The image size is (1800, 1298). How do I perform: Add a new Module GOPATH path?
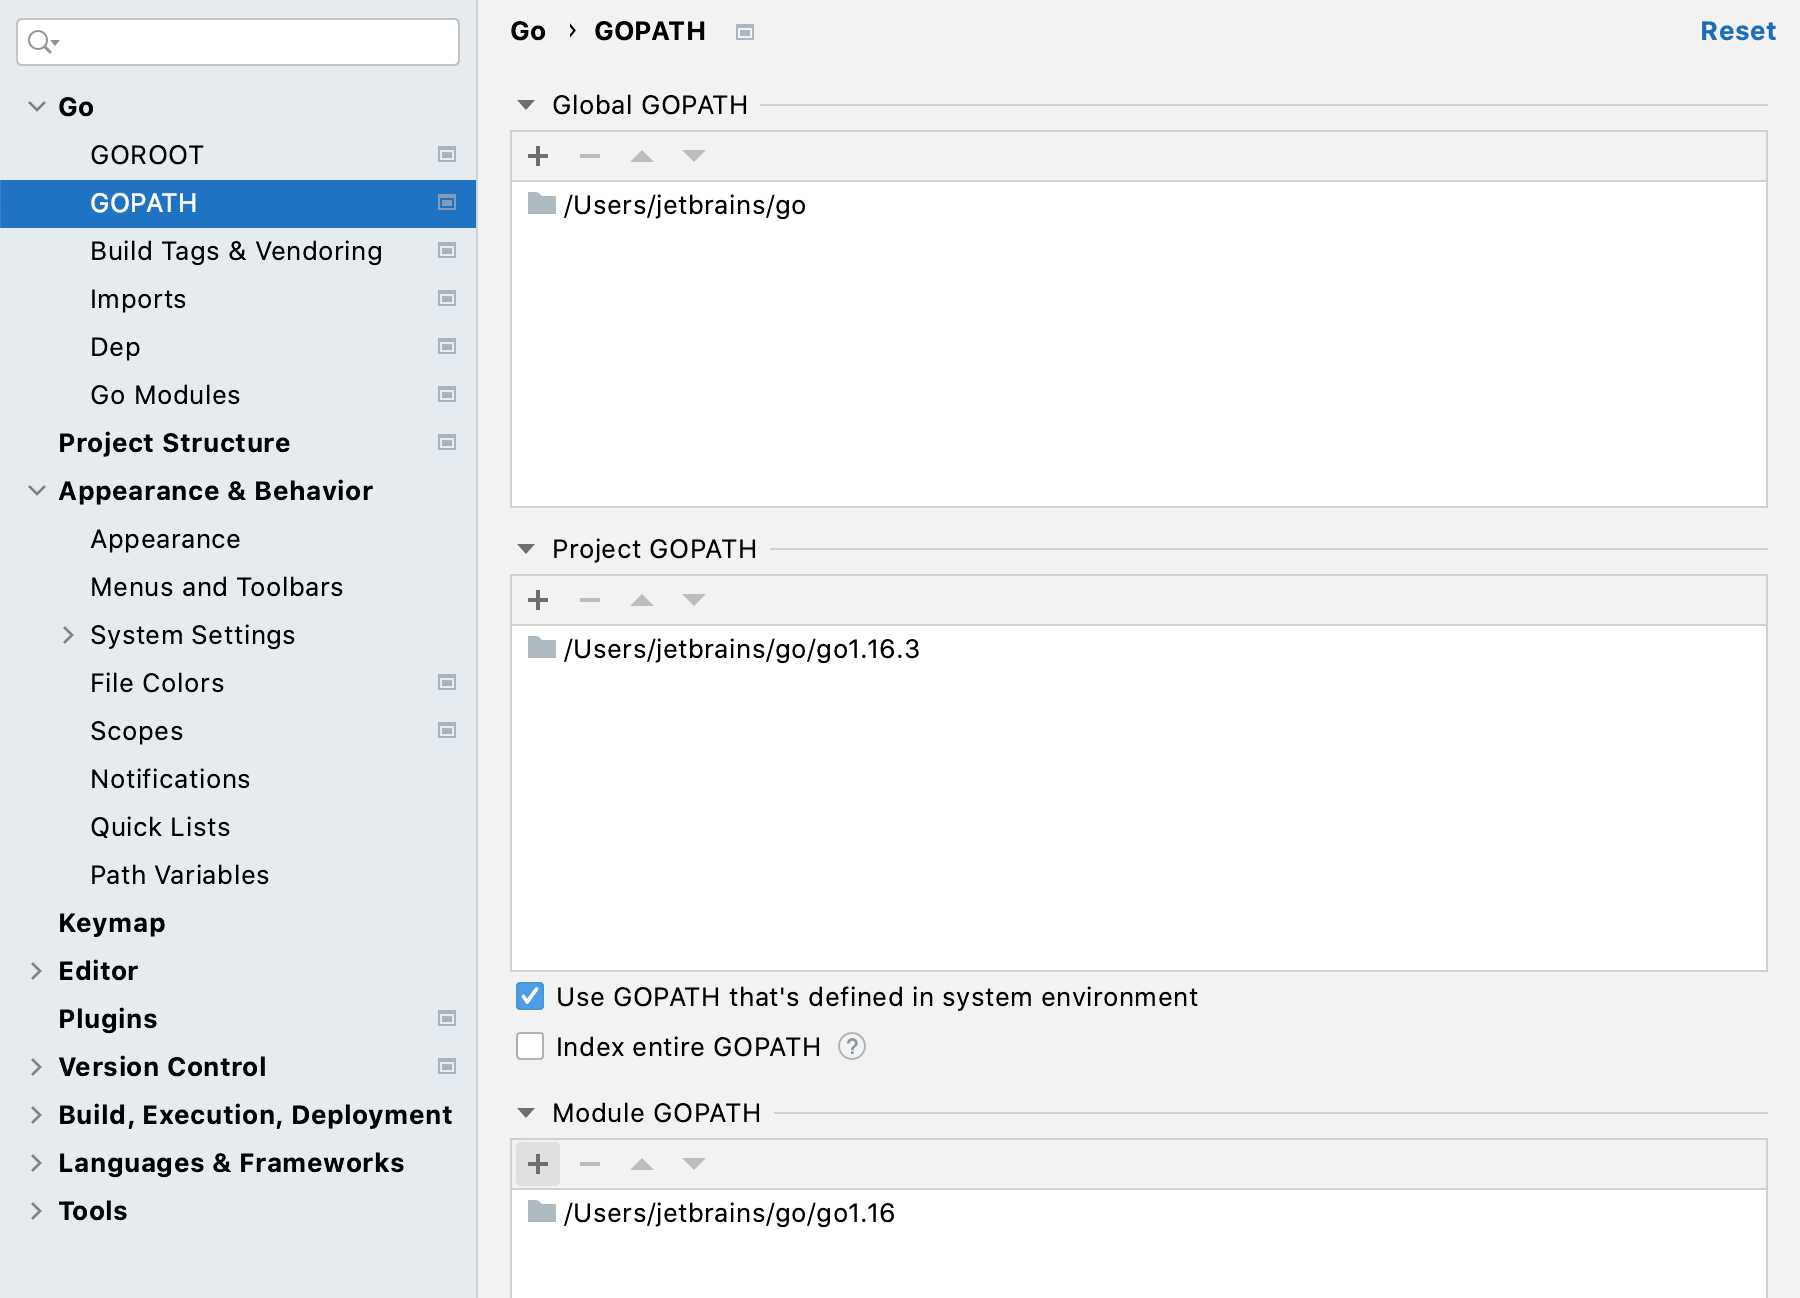click(538, 1164)
